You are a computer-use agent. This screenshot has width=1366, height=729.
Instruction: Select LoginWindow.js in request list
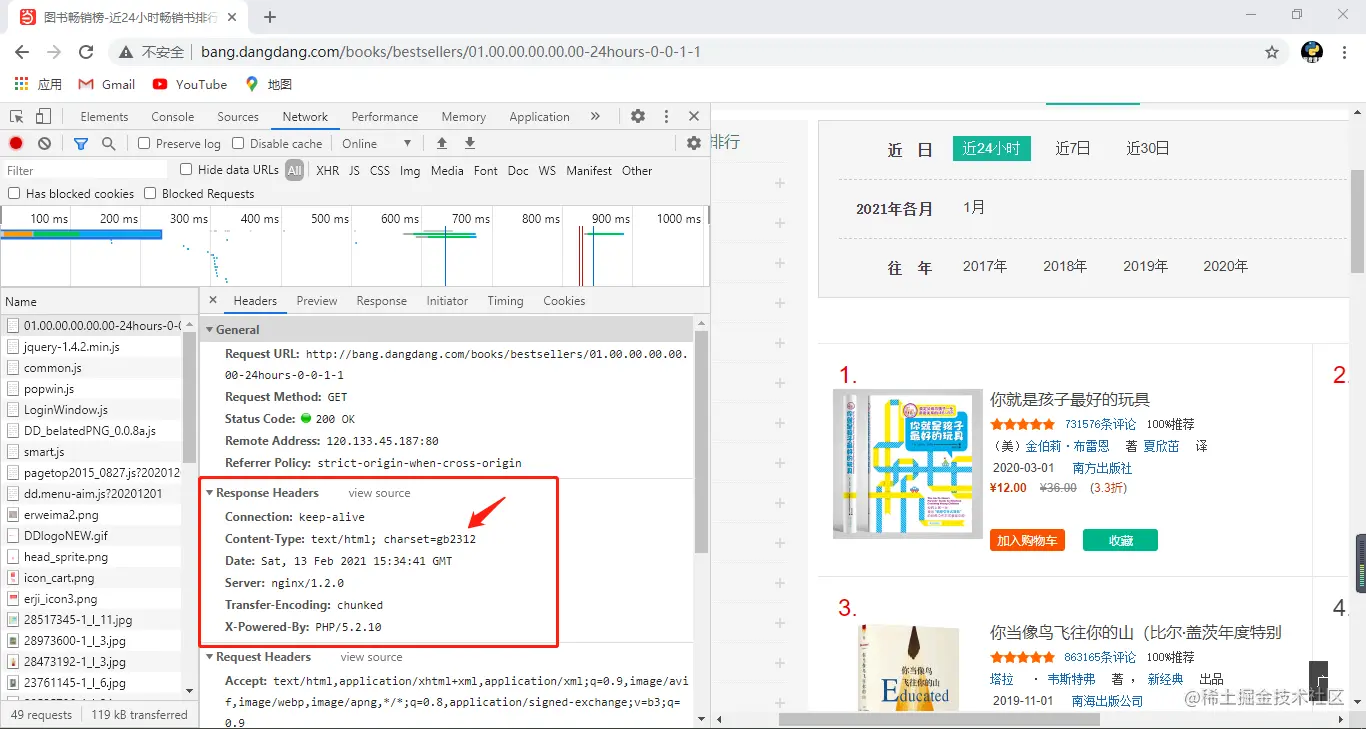point(66,409)
